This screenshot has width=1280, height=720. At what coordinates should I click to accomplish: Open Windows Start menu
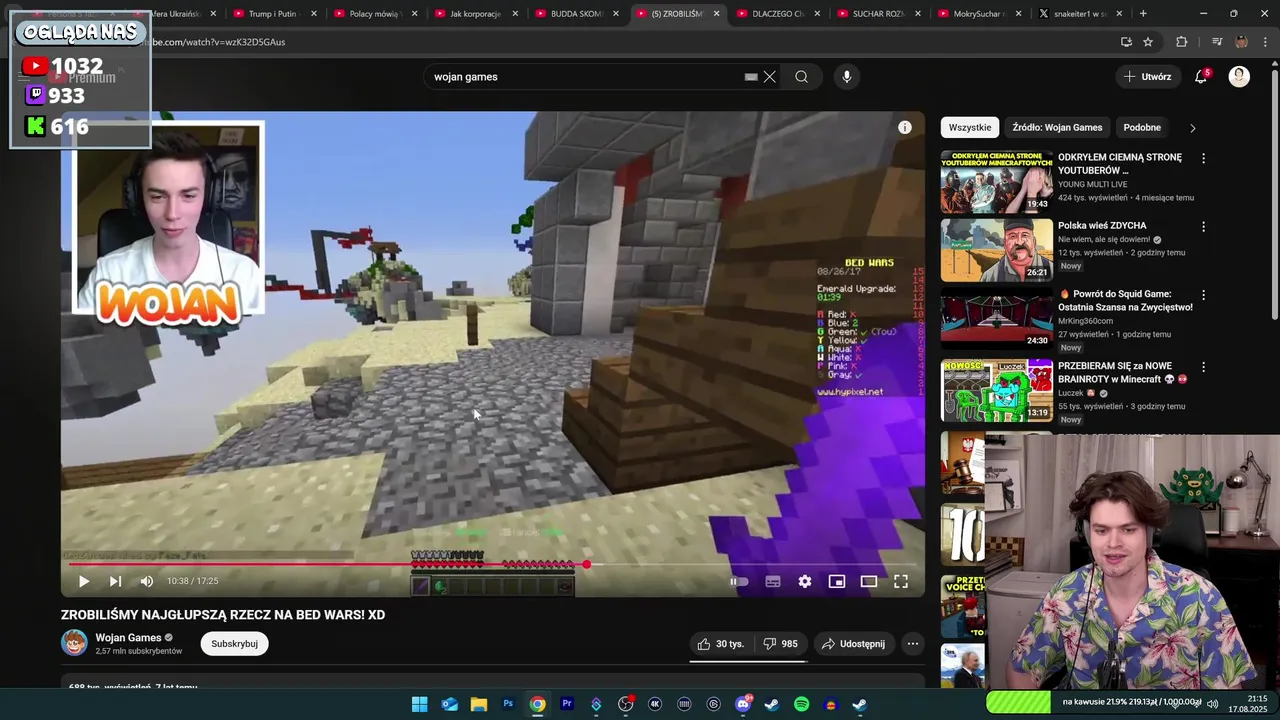click(420, 704)
